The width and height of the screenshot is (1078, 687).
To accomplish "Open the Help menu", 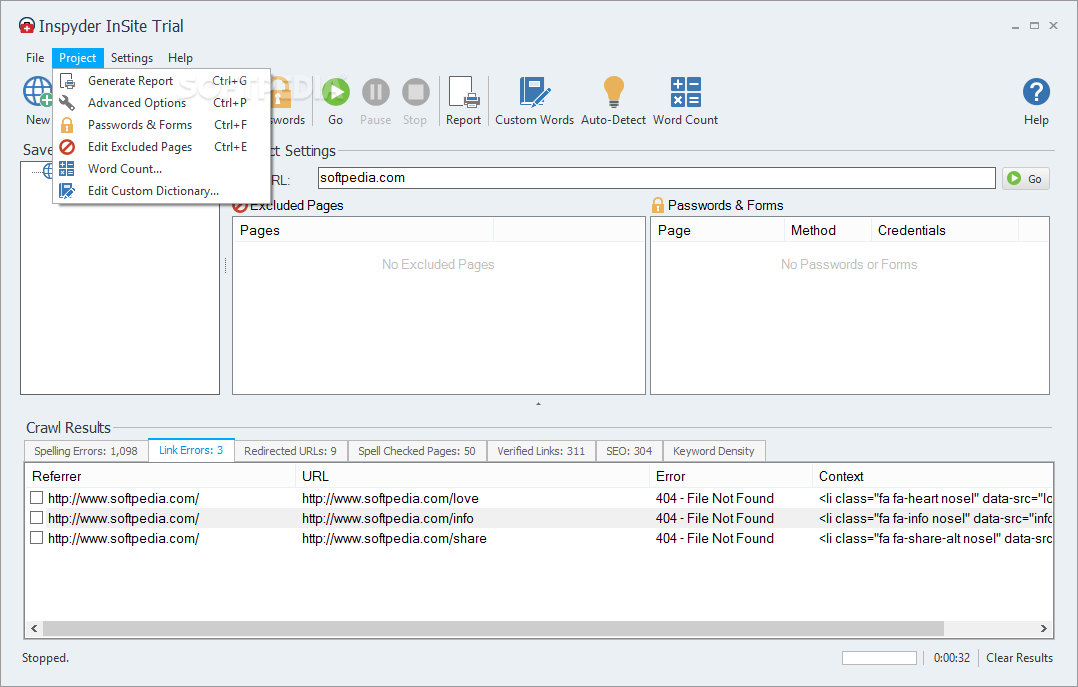I will click(x=180, y=58).
